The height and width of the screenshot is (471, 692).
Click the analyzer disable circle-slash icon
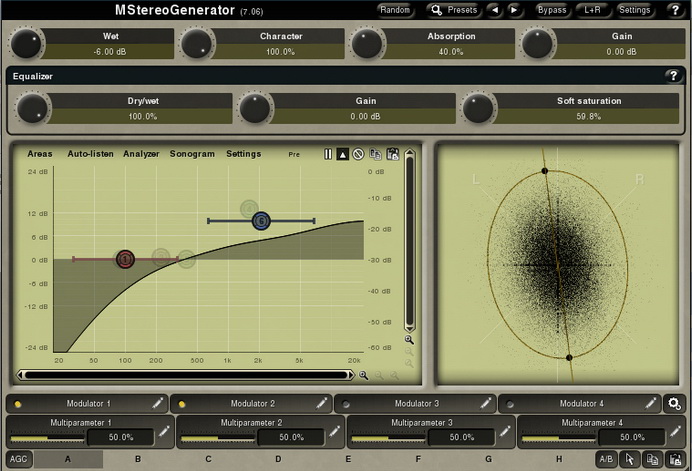coord(358,154)
